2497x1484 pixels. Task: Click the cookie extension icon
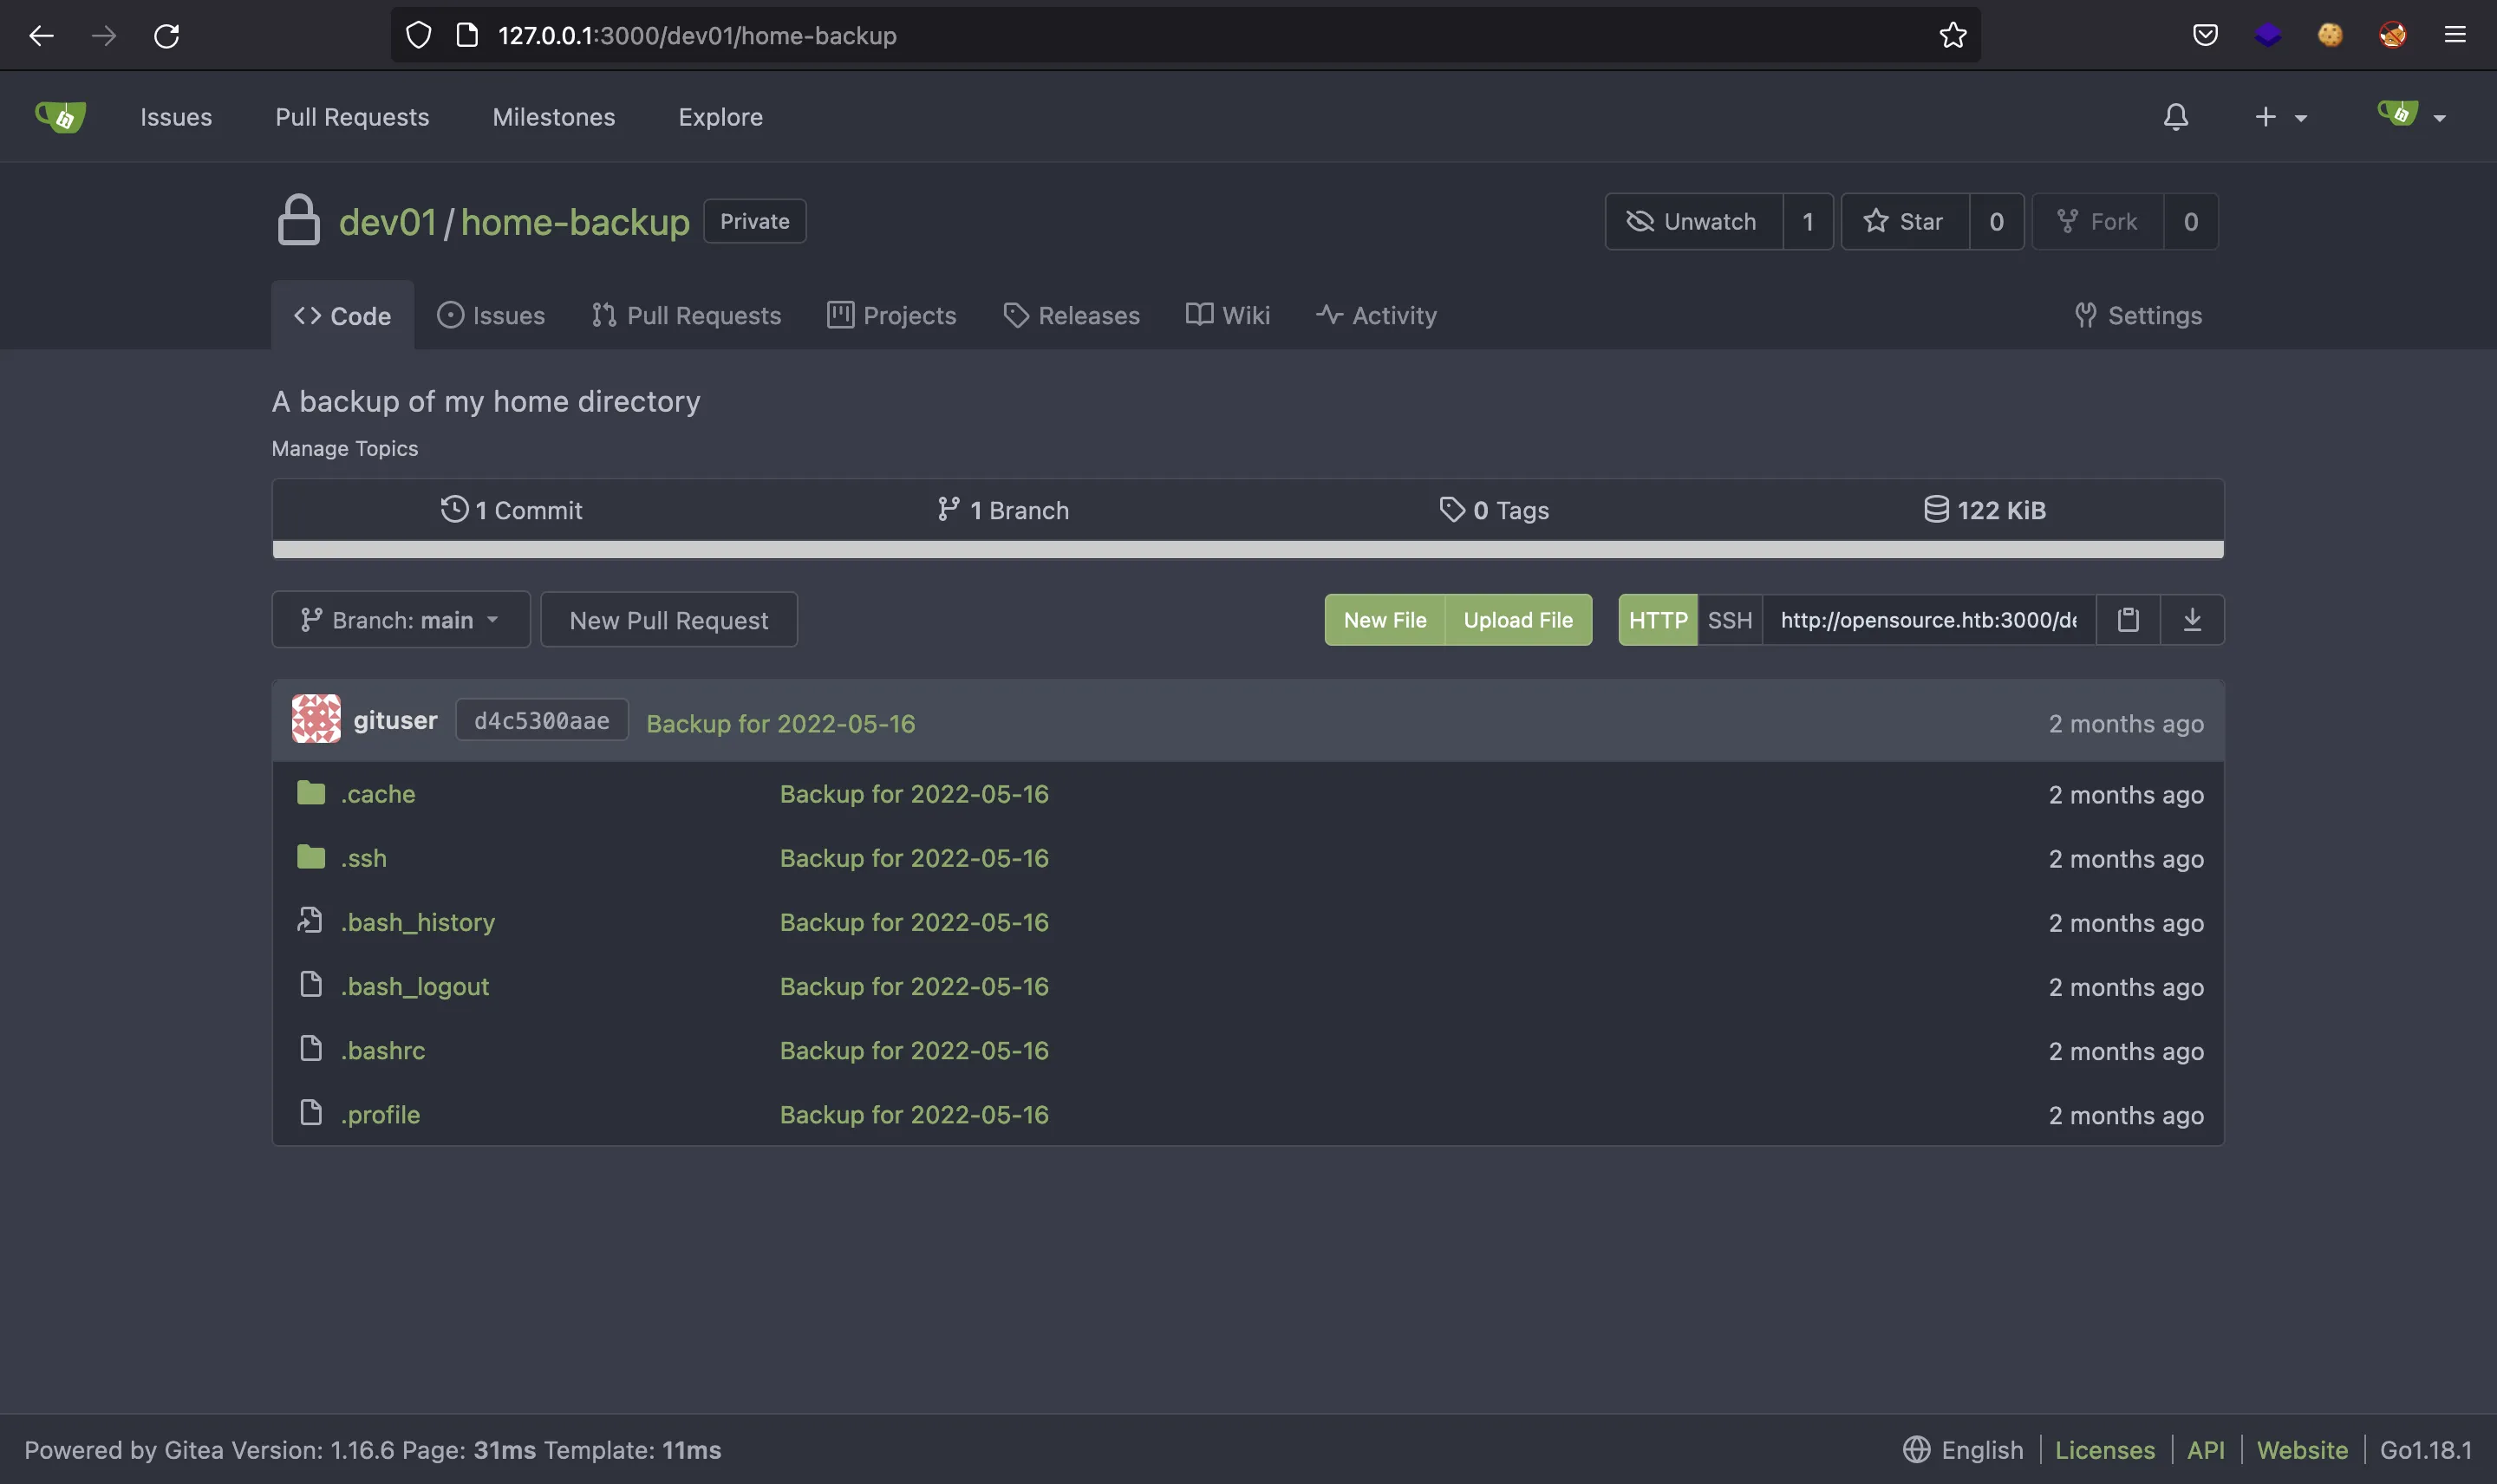2330,35
